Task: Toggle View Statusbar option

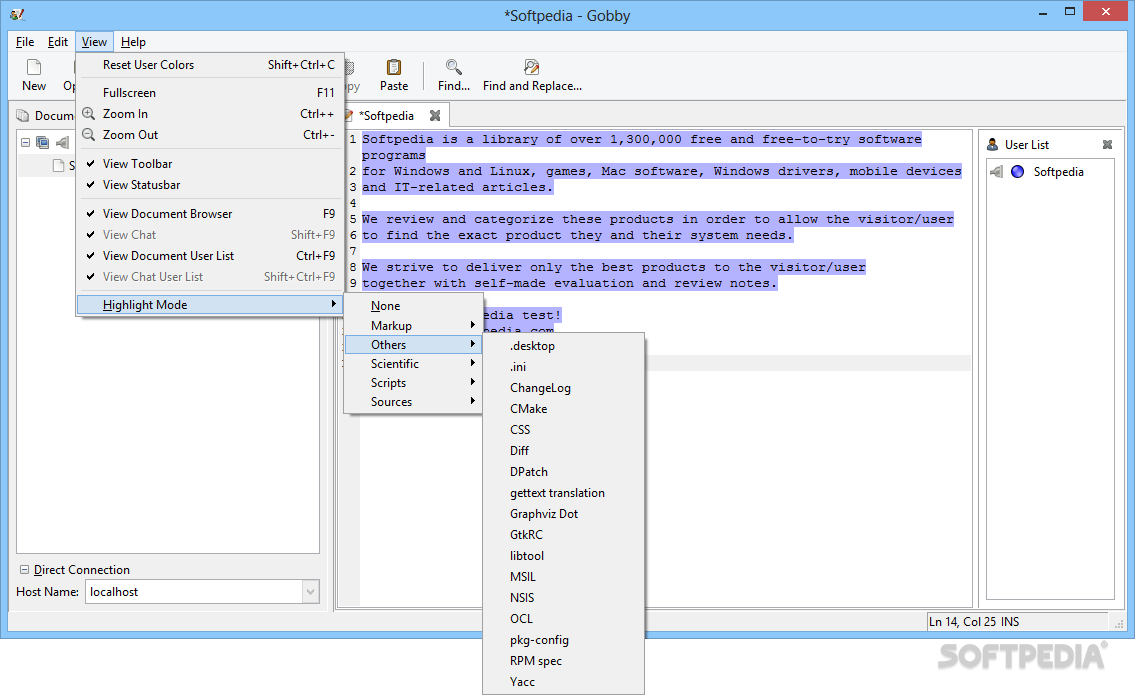Action: [210, 185]
